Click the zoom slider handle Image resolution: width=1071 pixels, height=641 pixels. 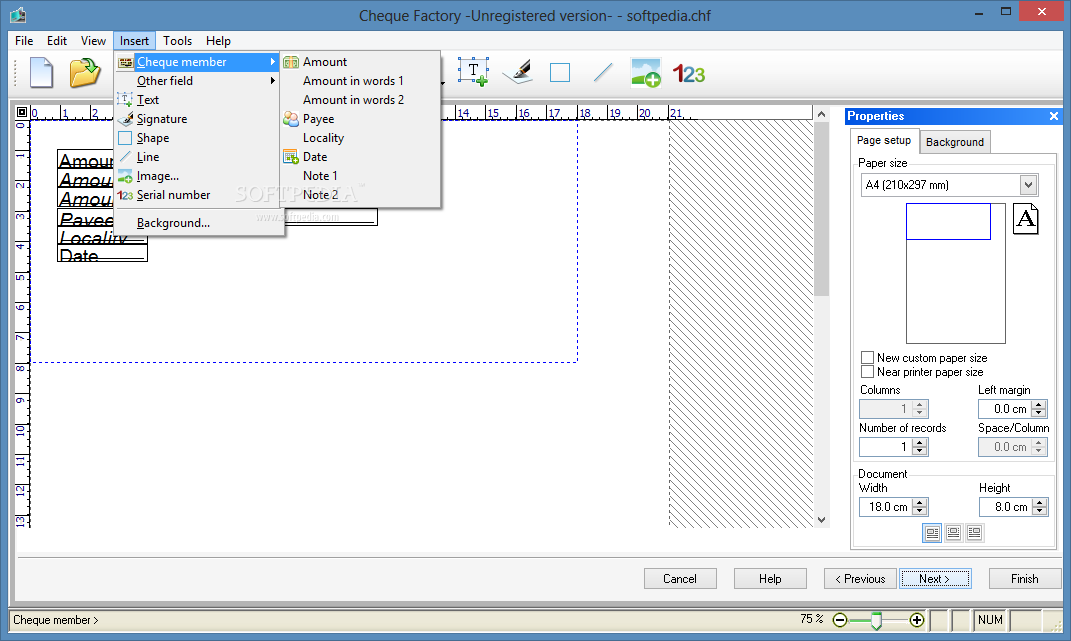tap(876, 620)
